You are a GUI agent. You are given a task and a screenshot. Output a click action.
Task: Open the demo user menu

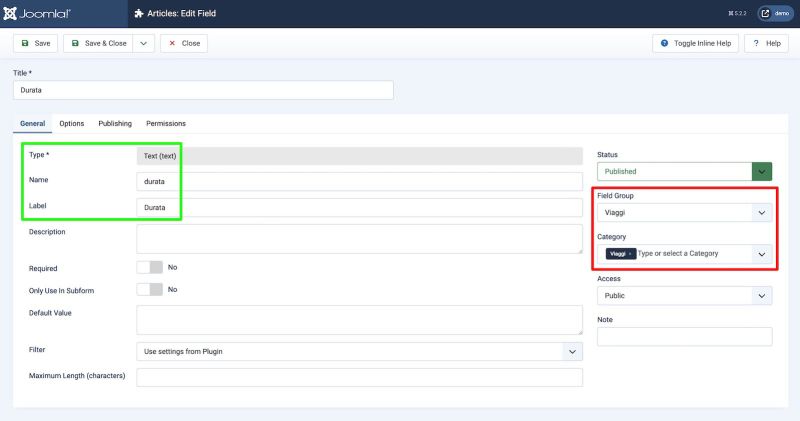point(775,14)
